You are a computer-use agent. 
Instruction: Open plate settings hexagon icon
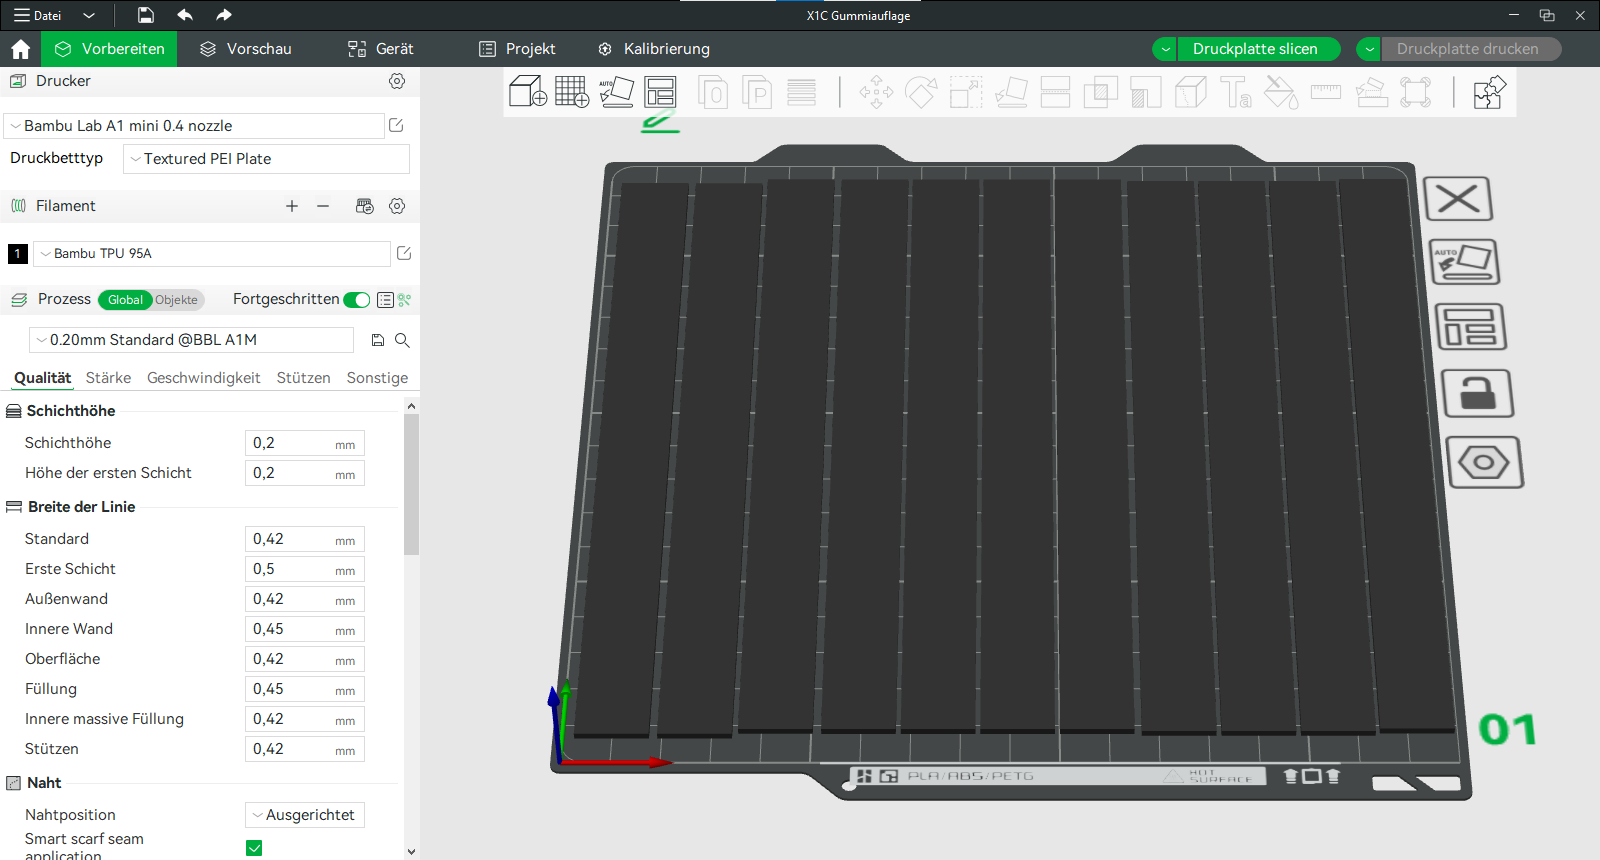coord(1484,462)
